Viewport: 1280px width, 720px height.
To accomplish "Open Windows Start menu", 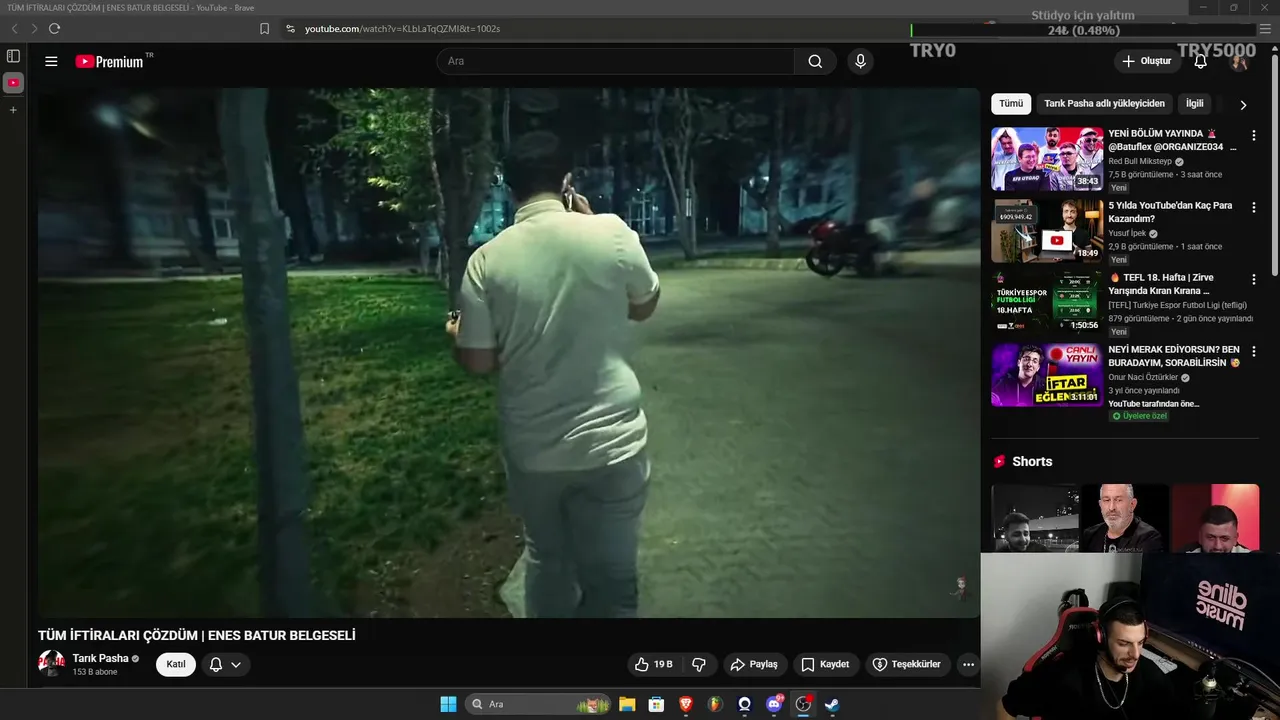I will (x=448, y=704).
